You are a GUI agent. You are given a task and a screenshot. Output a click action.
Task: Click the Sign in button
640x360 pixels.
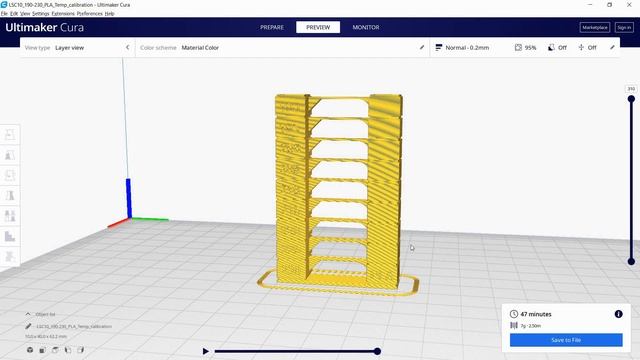(624, 27)
